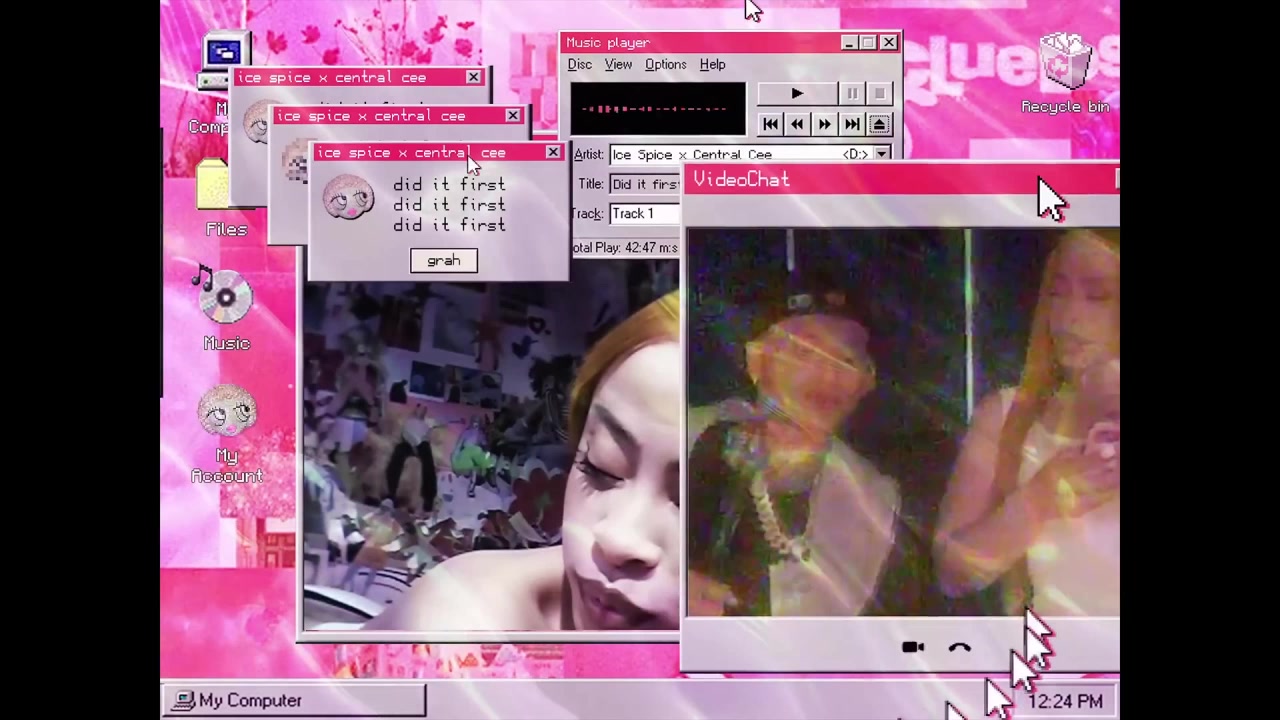The width and height of the screenshot is (1280, 720).
Task: Close the middle ice spice x central cee popup
Action: (x=513, y=116)
